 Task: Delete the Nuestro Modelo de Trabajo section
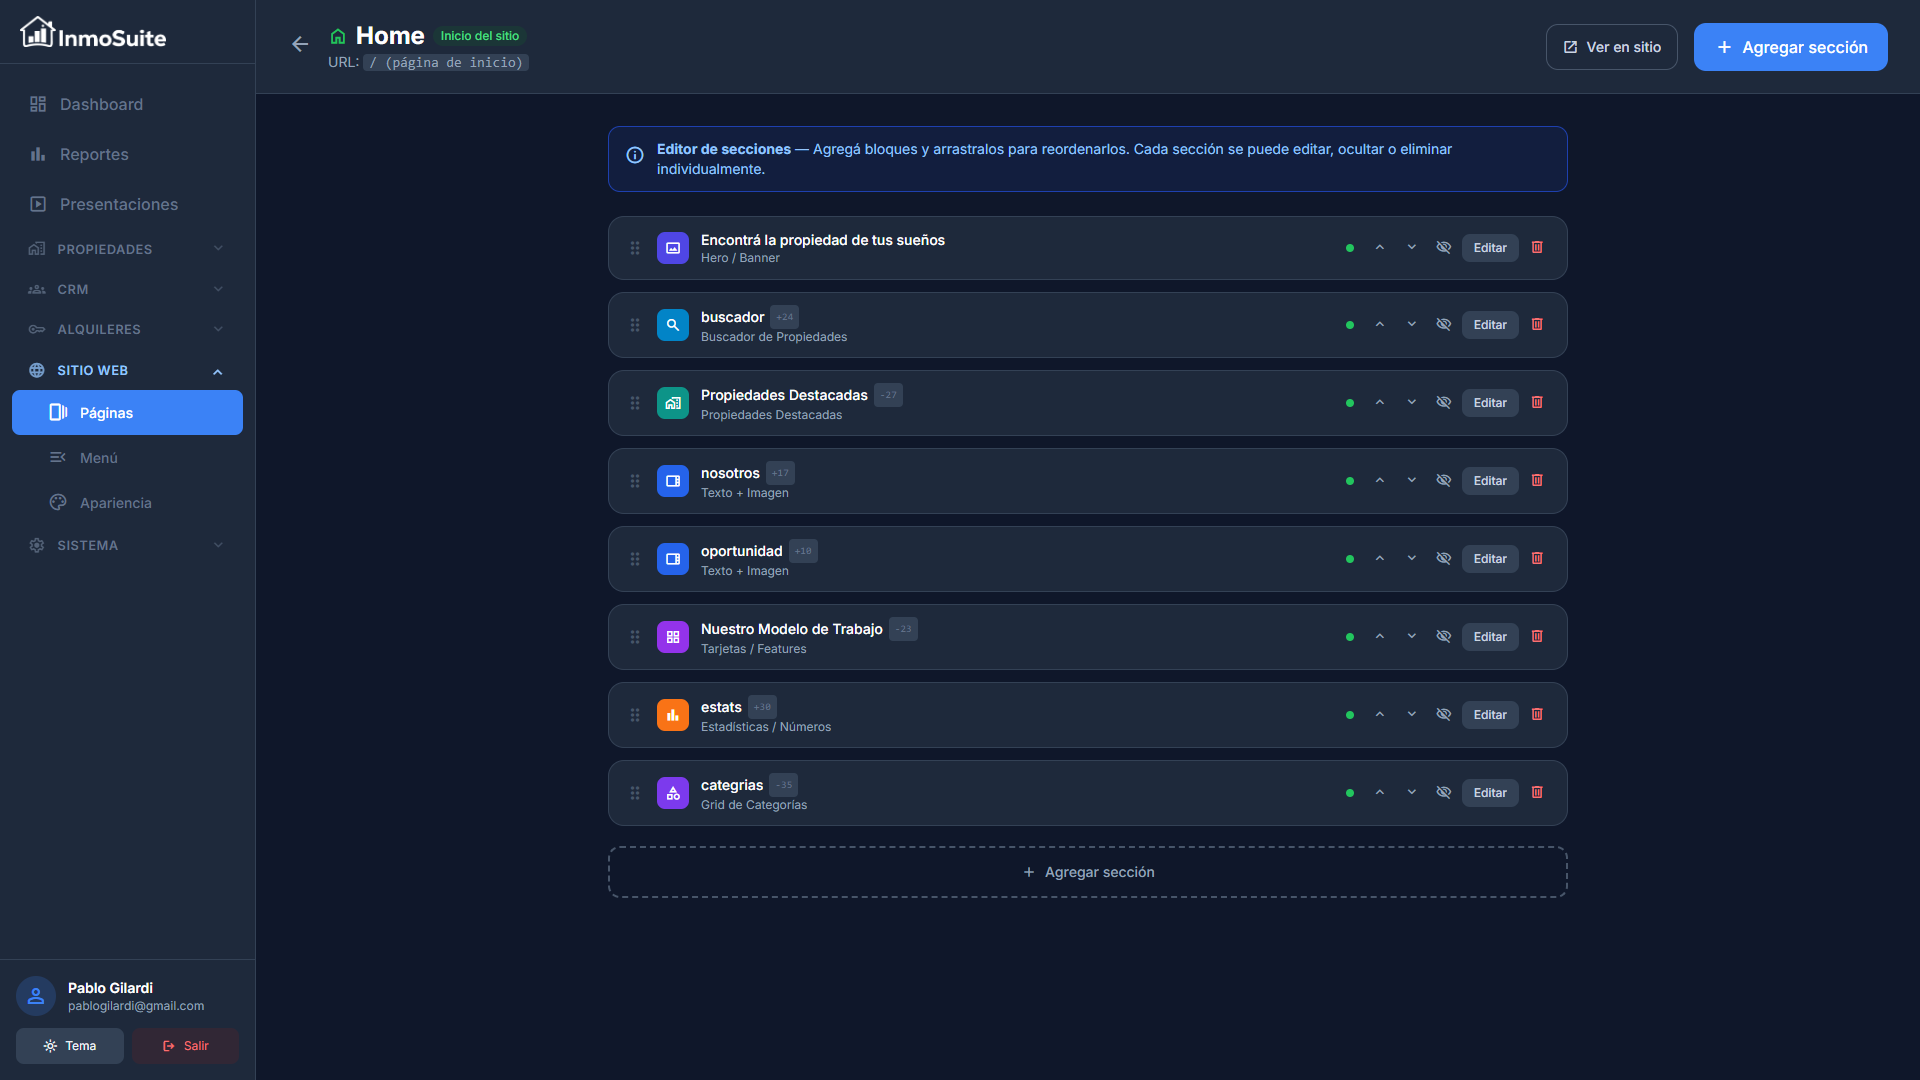click(1537, 637)
